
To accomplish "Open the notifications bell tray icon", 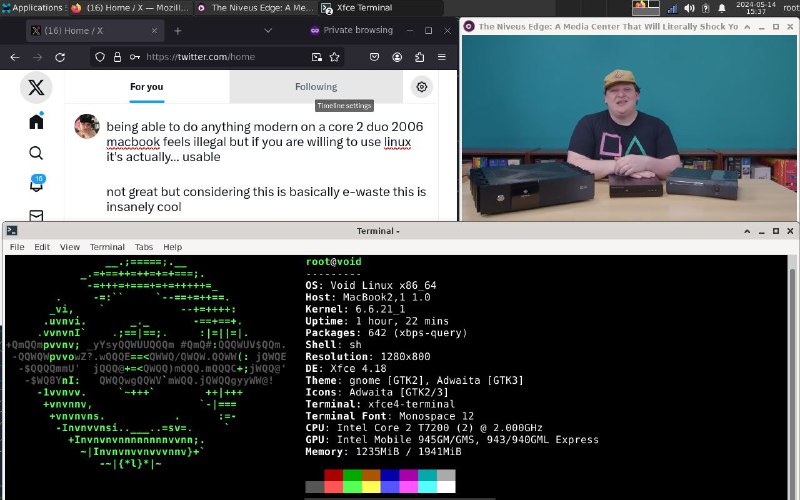I will 722,8.
